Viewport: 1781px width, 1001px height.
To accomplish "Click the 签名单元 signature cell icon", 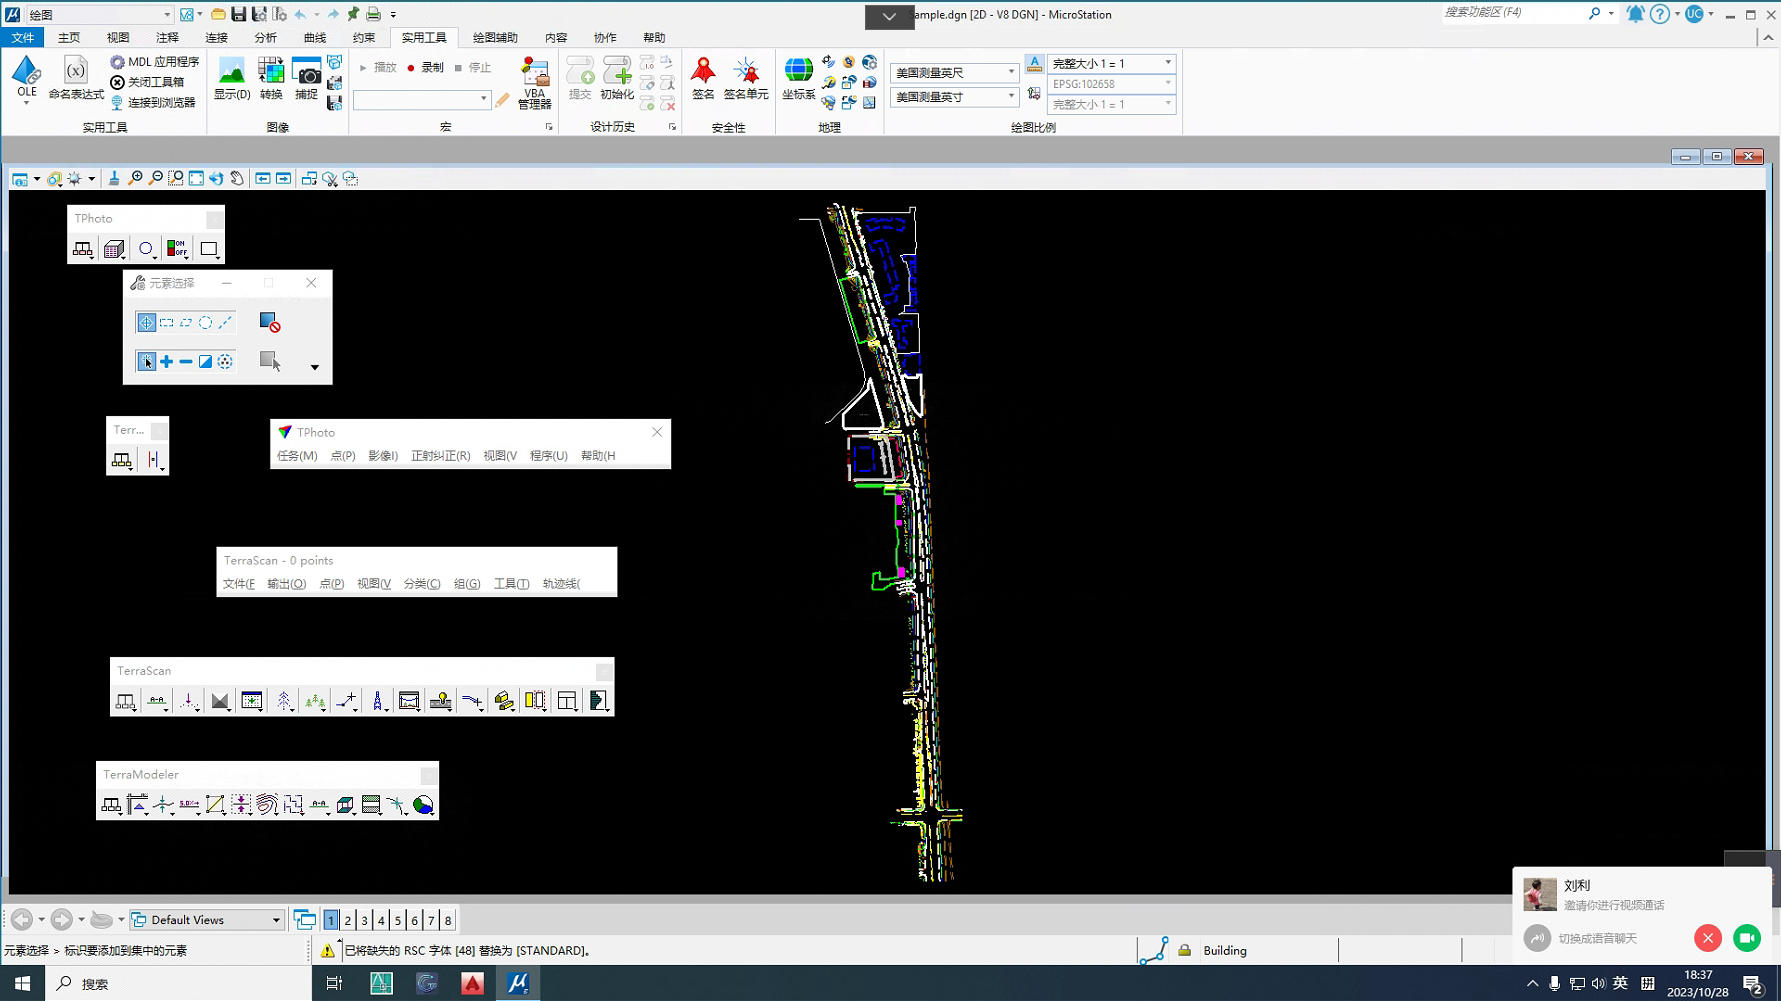I will [746, 77].
